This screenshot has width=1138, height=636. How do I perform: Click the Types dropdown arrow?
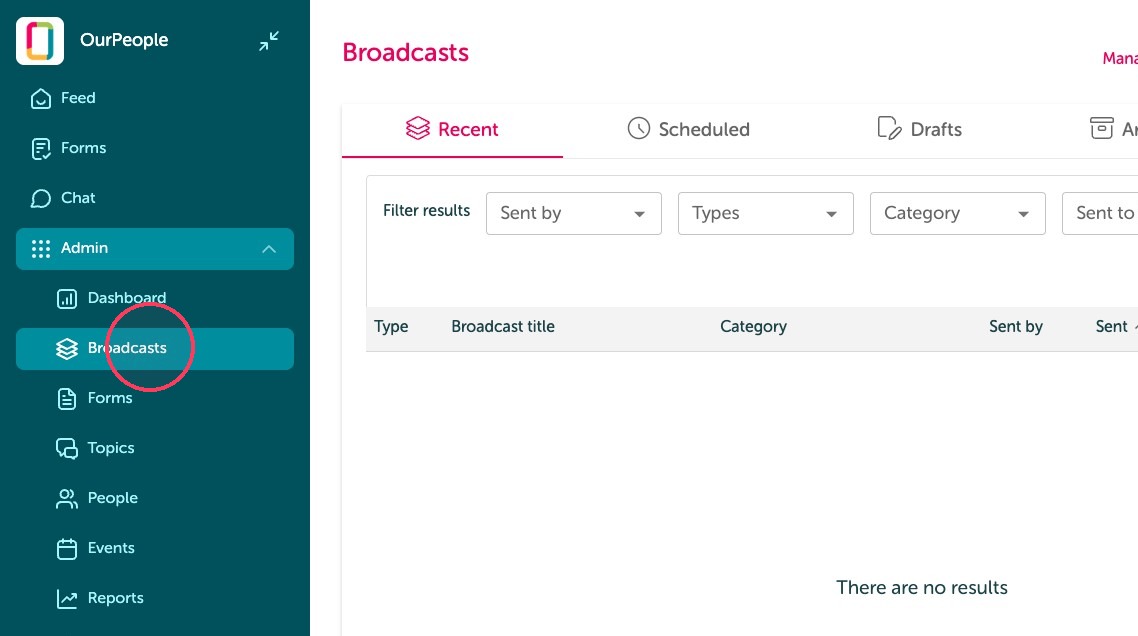pos(832,214)
